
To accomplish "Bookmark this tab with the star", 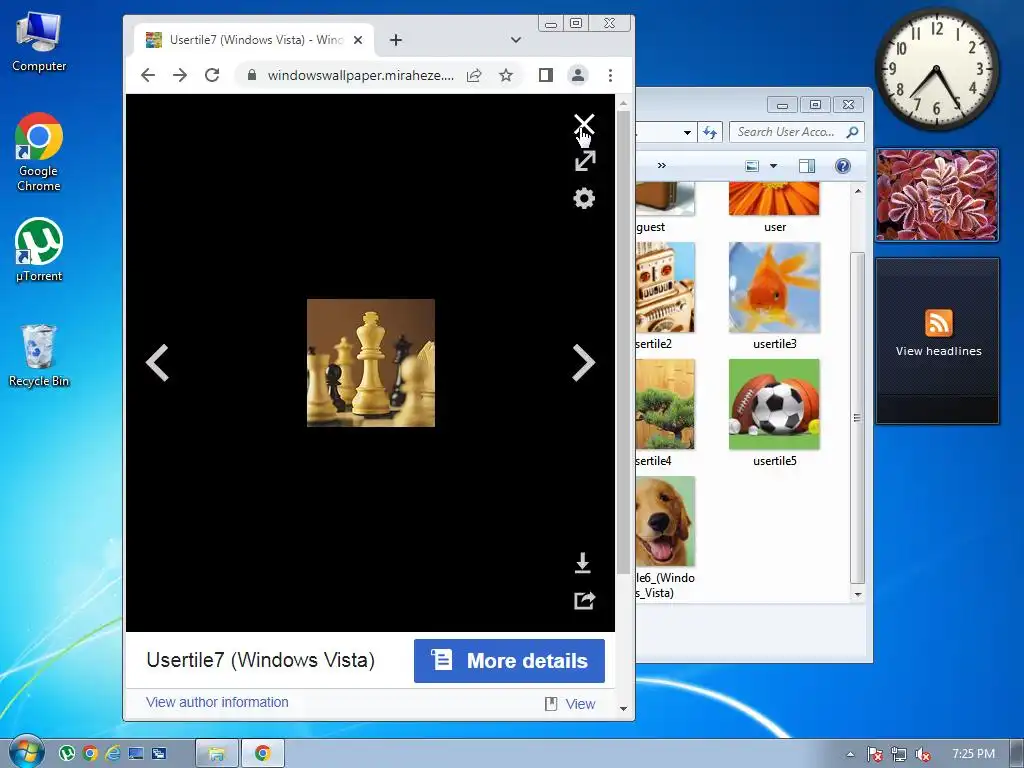I will coord(506,75).
